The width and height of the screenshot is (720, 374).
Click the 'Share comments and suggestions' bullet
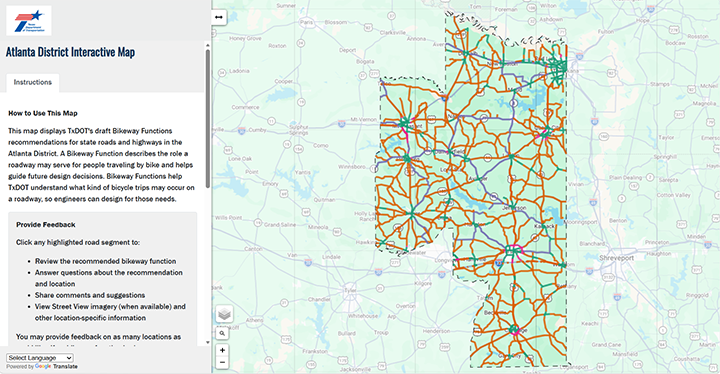[90, 295]
